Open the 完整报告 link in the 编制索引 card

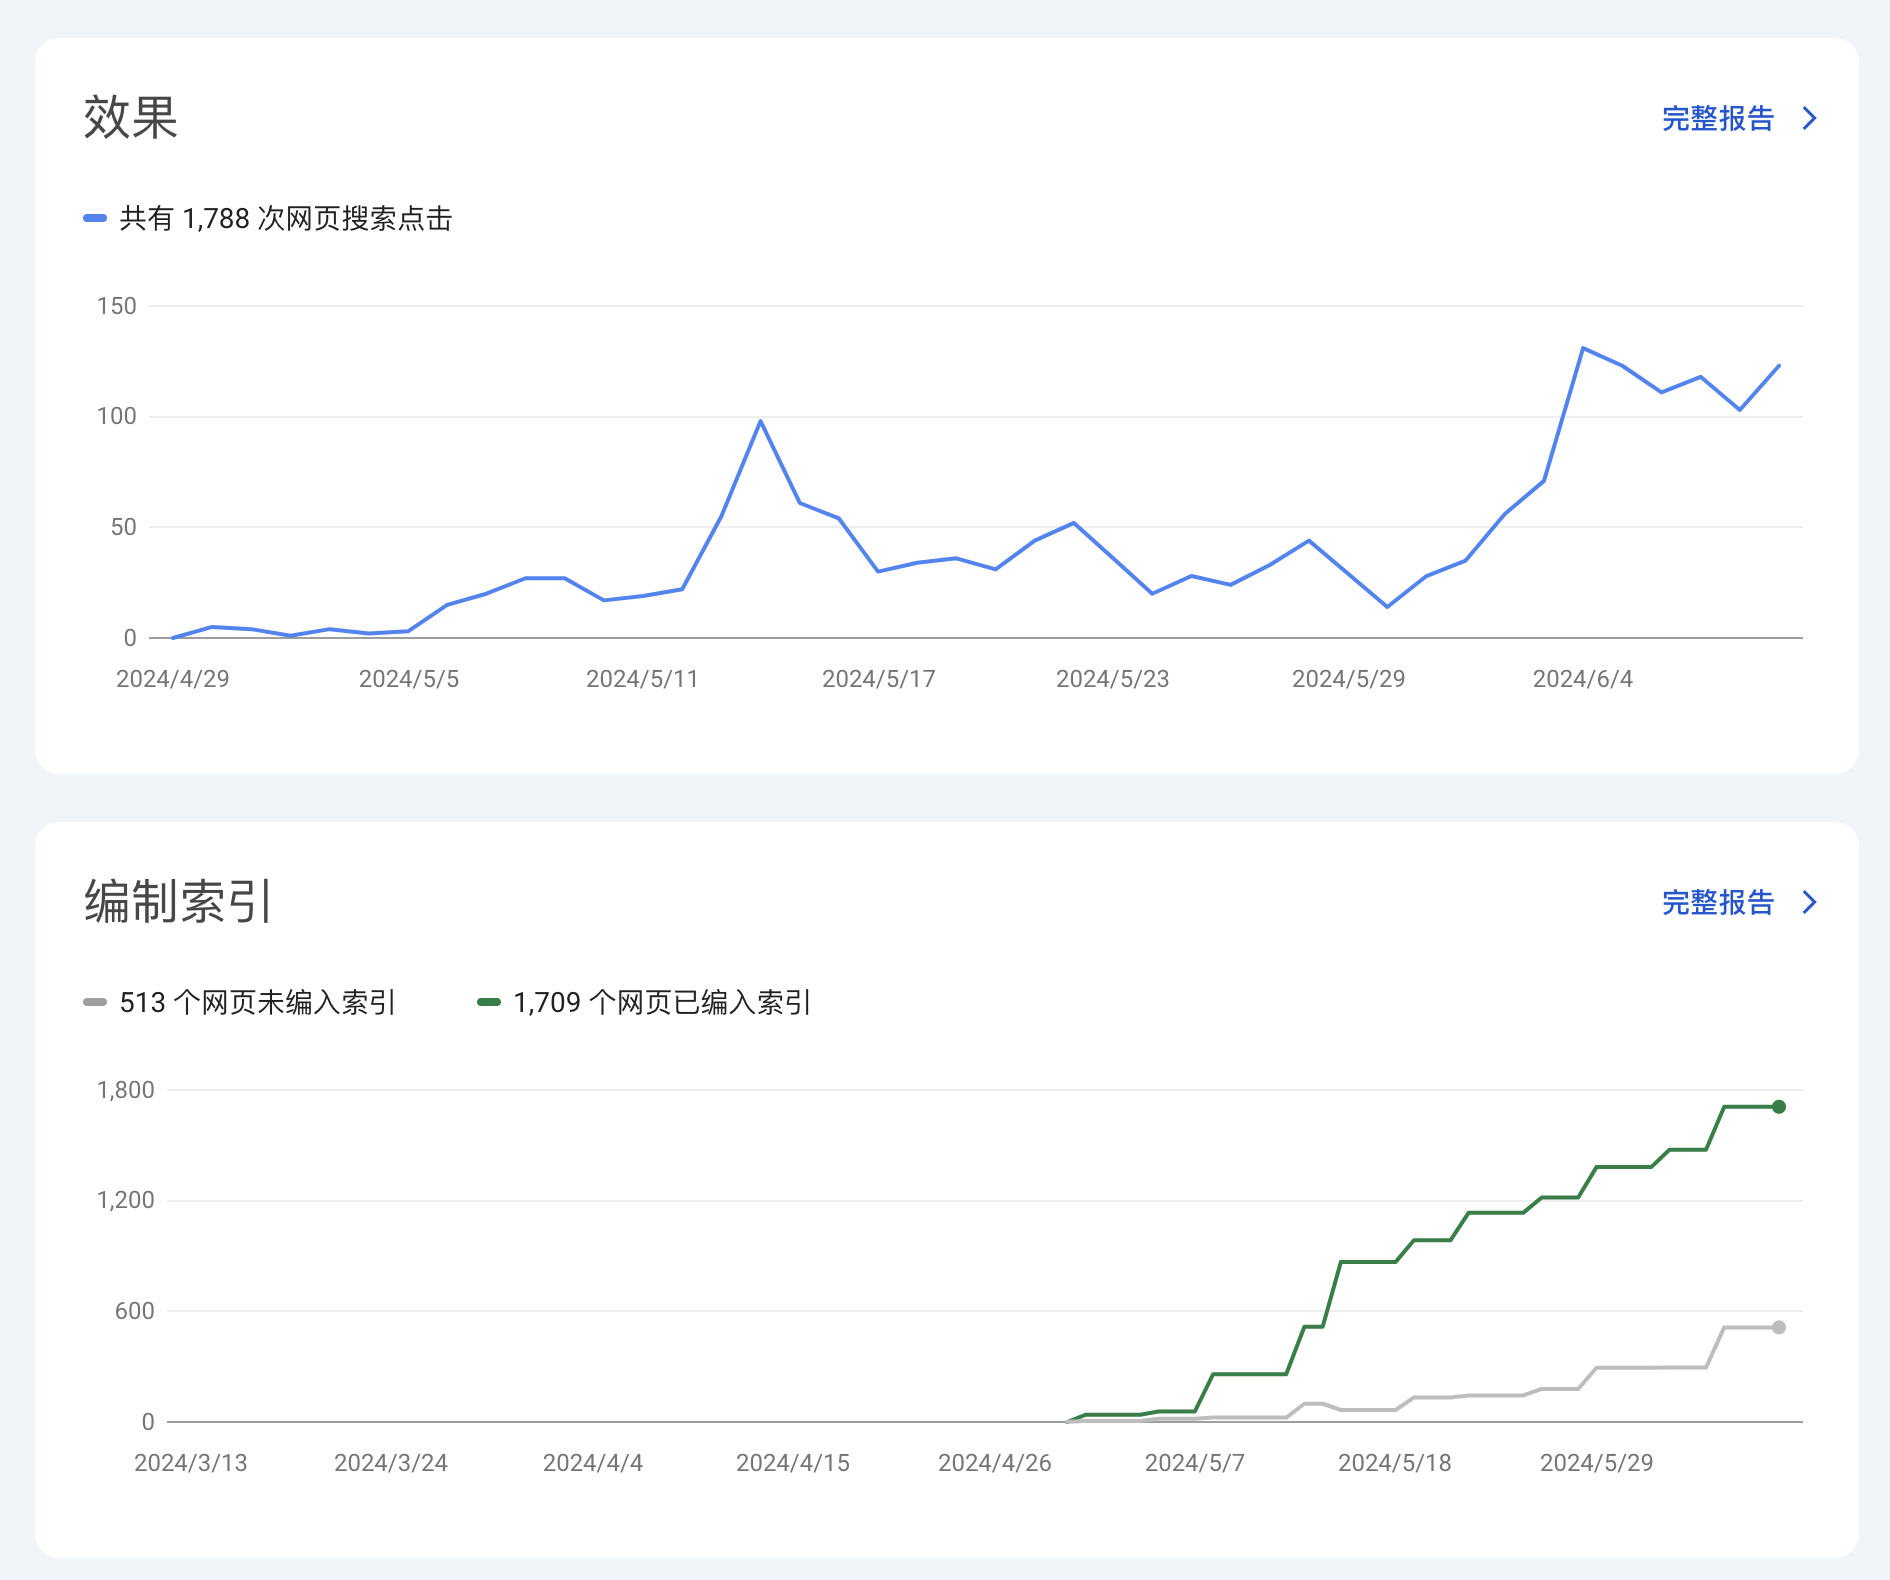[1717, 903]
